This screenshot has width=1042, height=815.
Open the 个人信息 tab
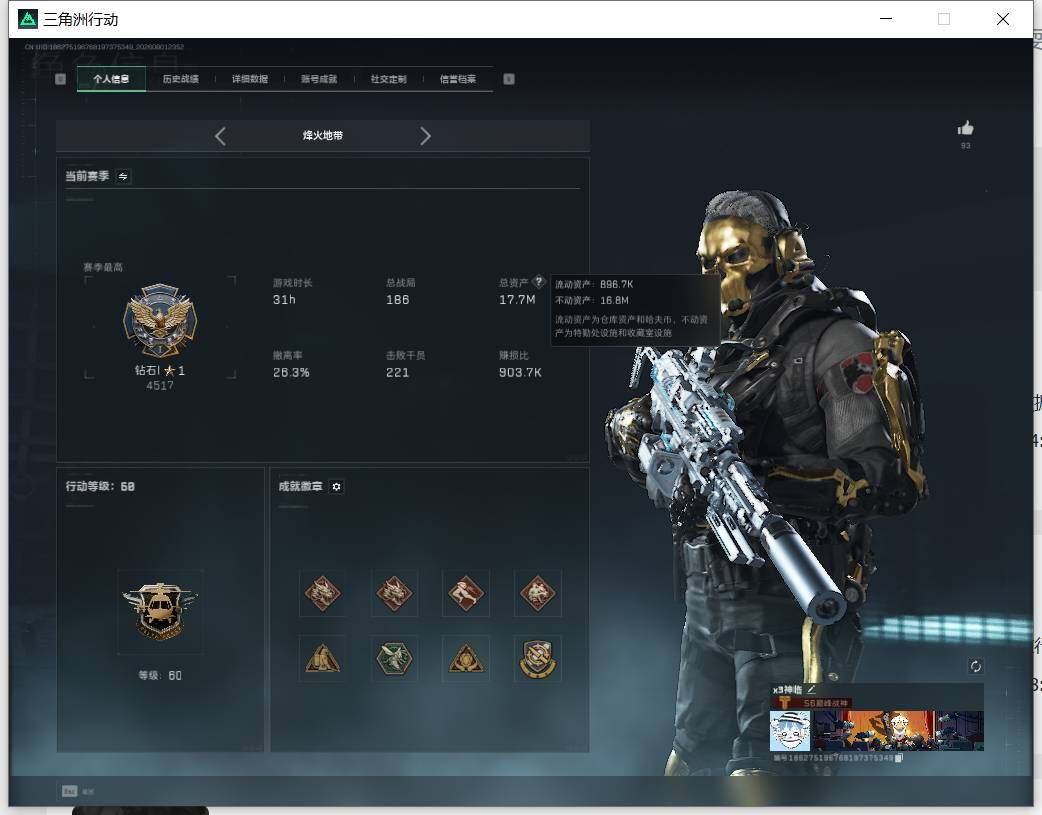[111, 79]
